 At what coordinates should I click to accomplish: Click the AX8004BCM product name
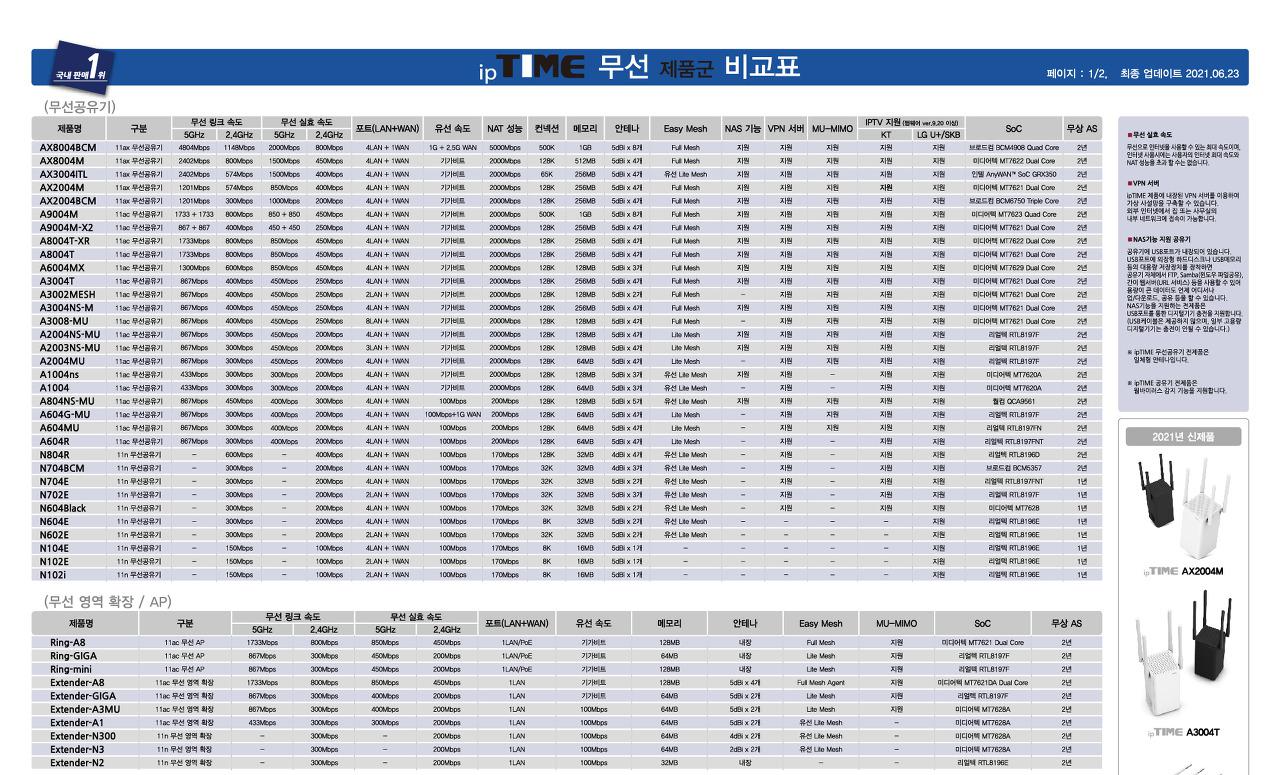coord(68,147)
